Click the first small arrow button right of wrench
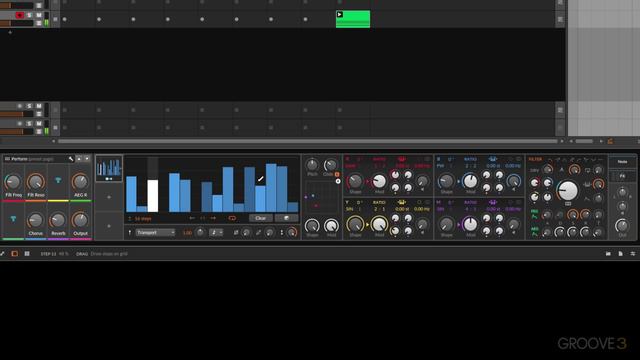This screenshot has width=640, height=360. [x=79, y=159]
